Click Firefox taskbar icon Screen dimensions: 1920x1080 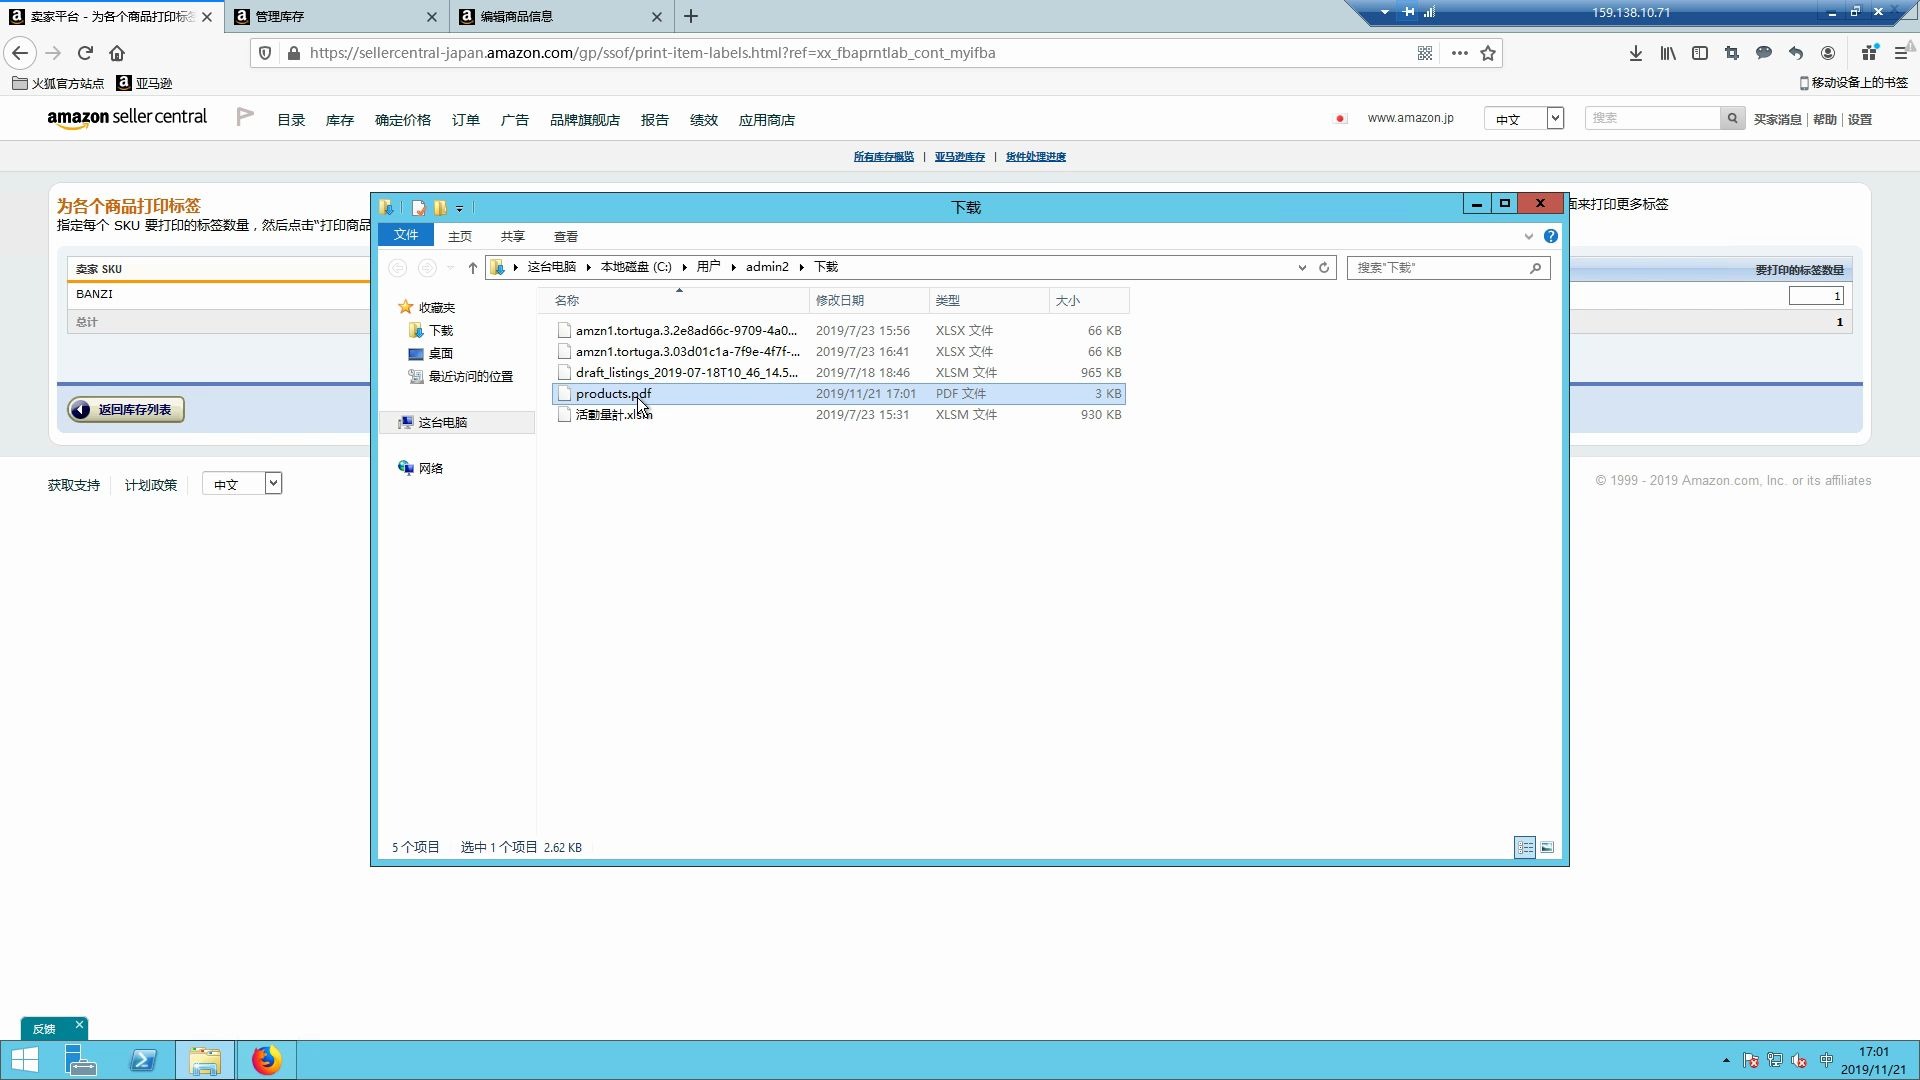tap(266, 1060)
